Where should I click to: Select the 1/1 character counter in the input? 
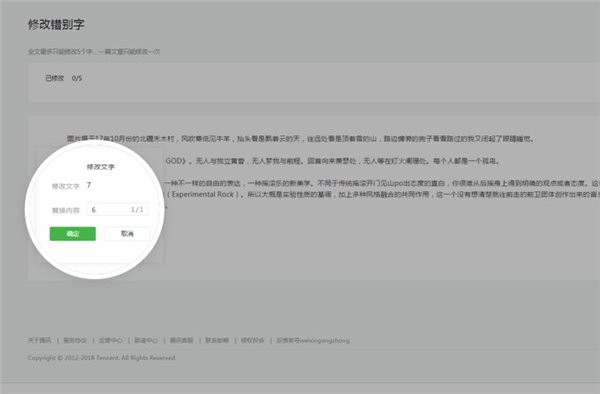point(137,210)
